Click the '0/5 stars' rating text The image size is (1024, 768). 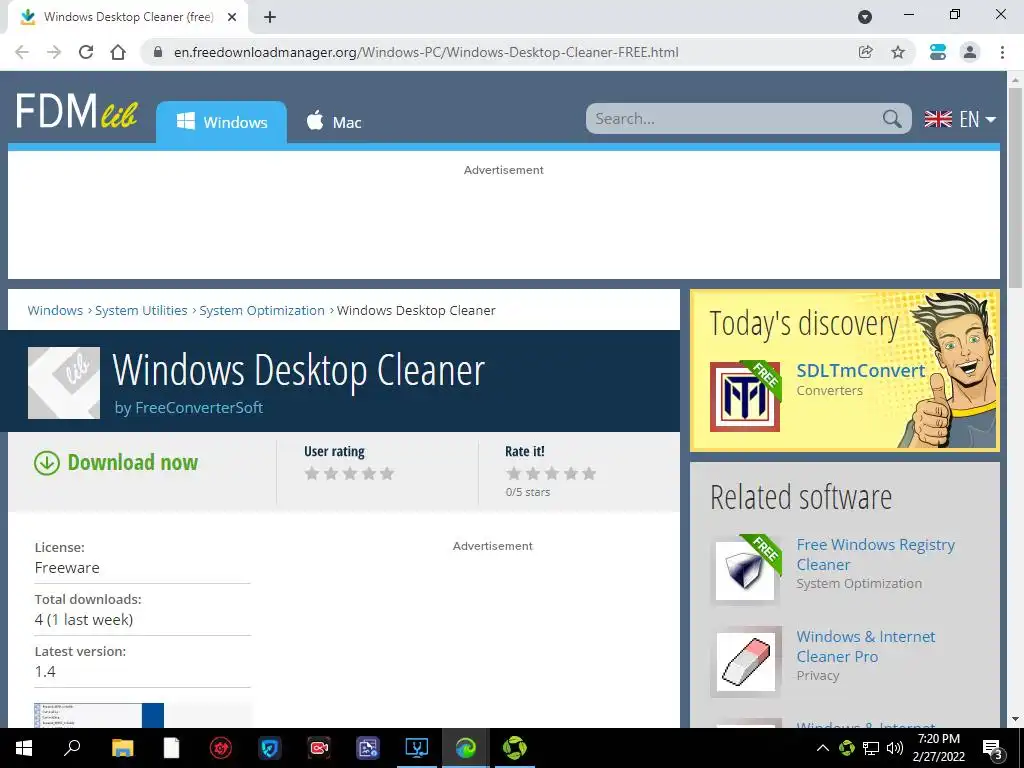coord(528,492)
